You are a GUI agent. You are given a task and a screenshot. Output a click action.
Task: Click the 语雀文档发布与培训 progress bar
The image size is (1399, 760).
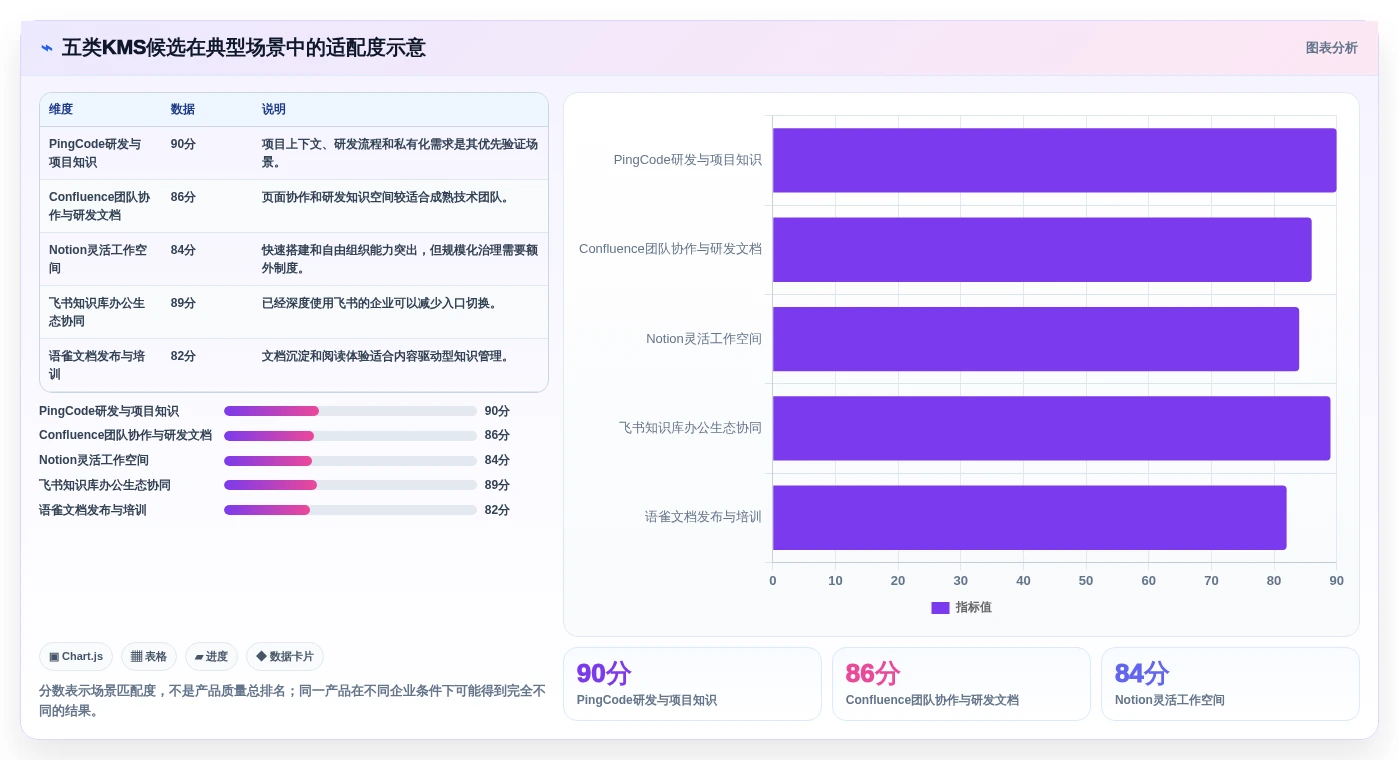[350, 510]
